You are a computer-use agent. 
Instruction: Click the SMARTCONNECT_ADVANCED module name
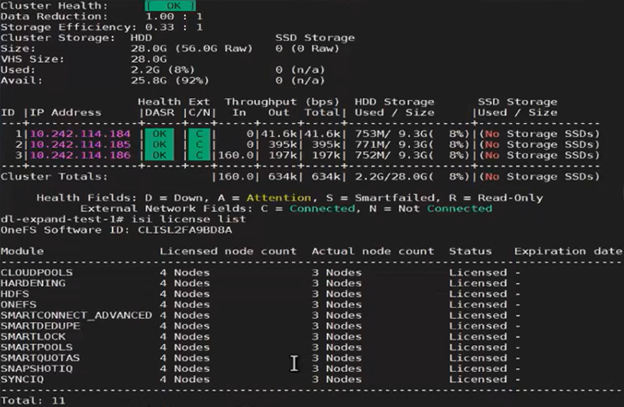(x=76, y=315)
